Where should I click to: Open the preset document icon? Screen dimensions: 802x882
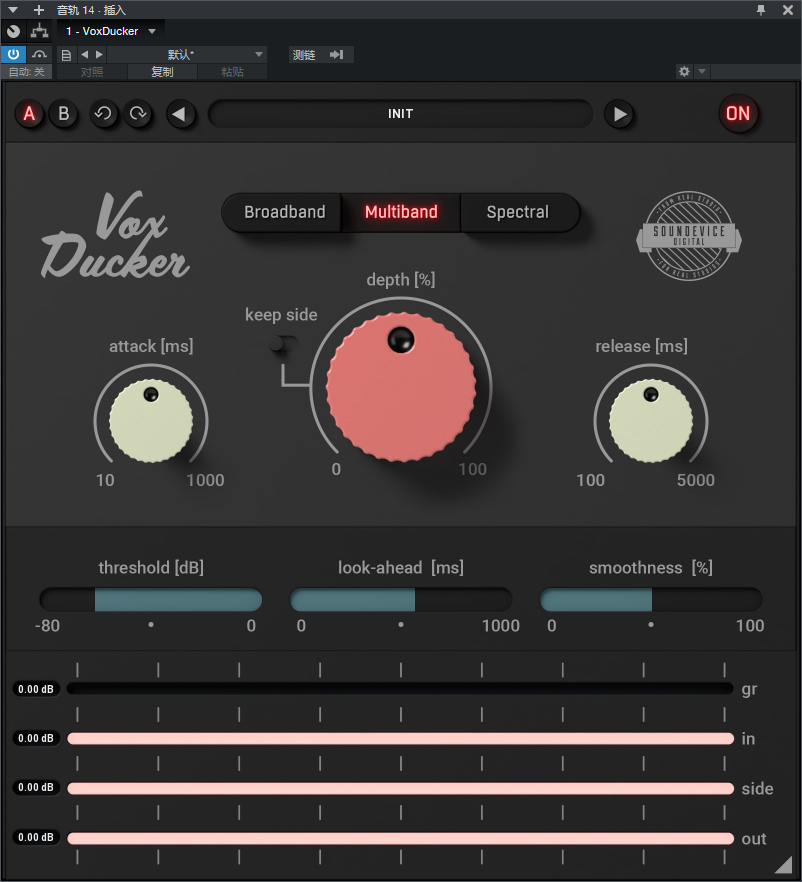66,55
